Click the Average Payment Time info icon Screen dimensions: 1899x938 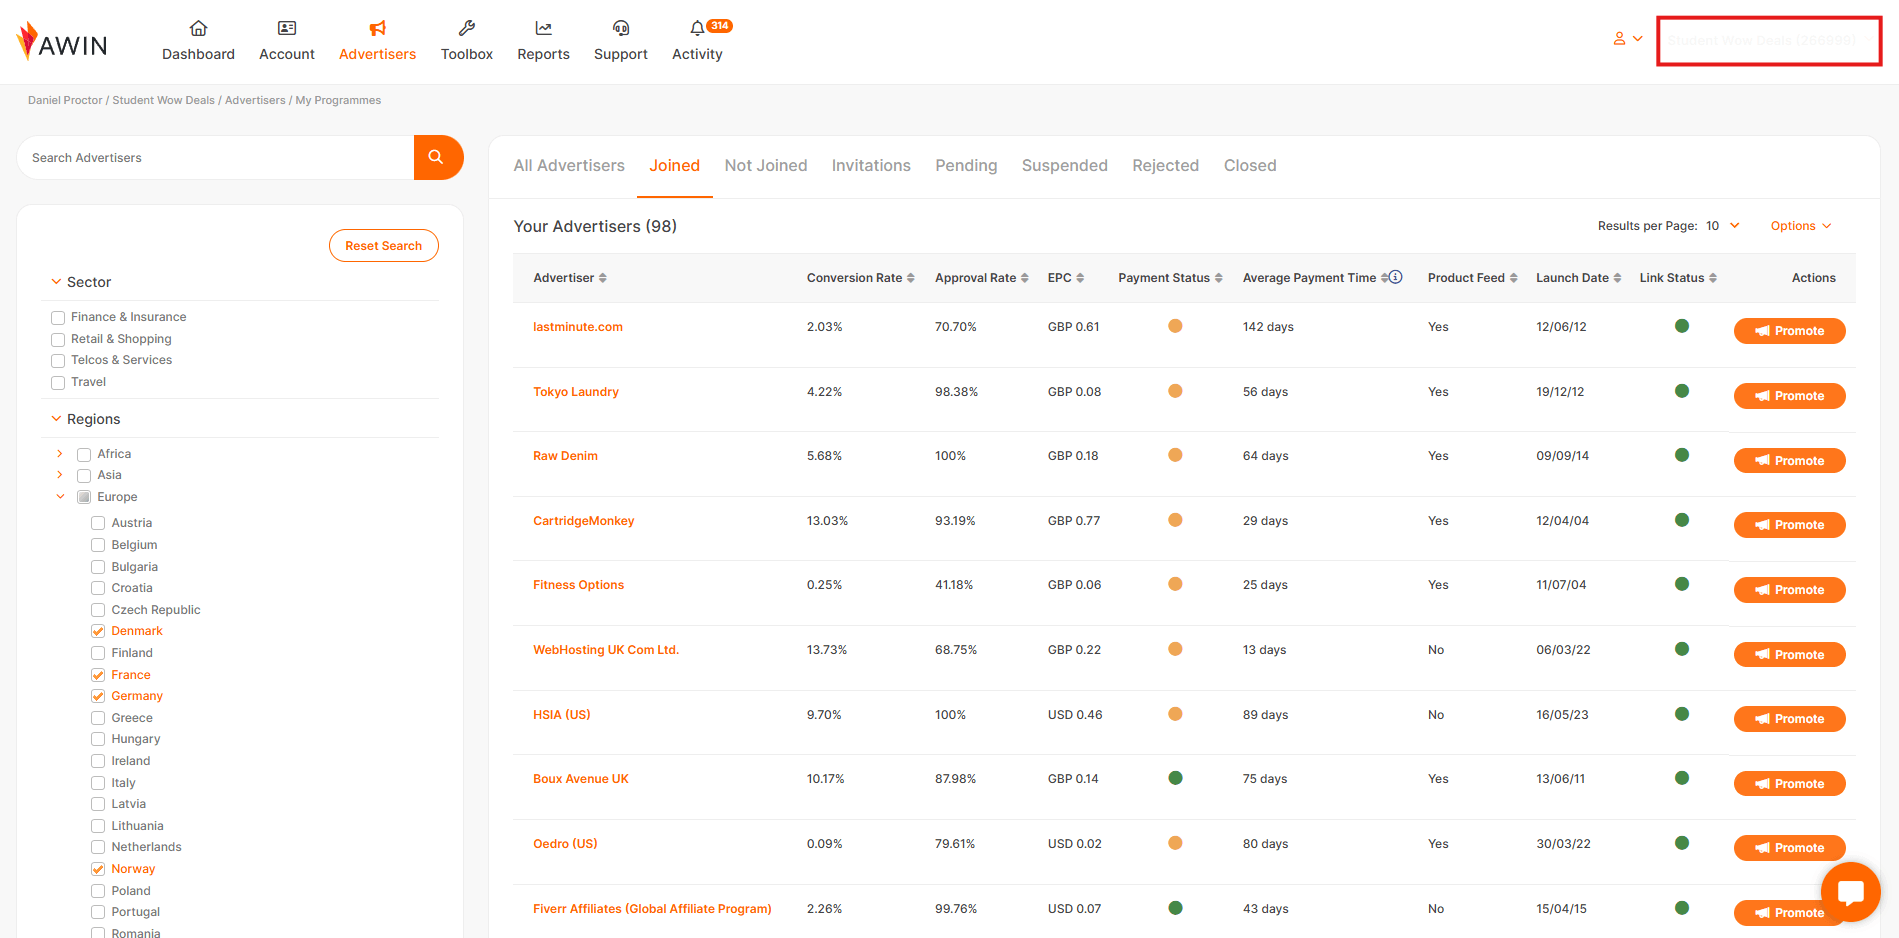(1396, 277)
